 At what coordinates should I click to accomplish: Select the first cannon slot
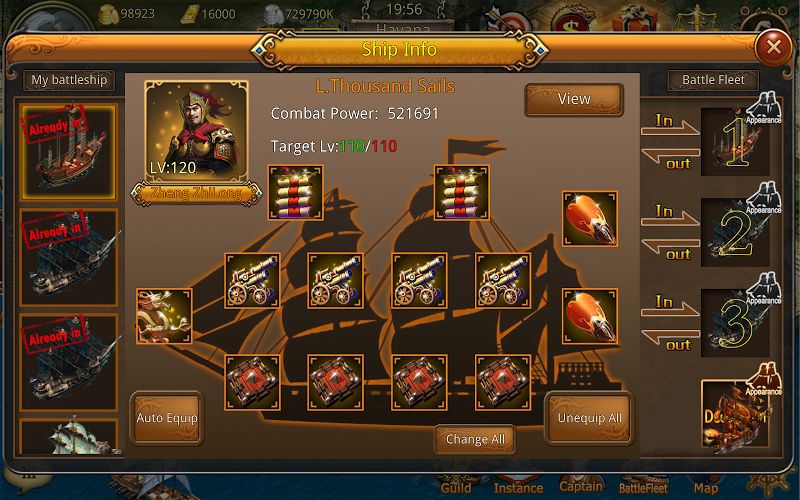coord(252,281)
